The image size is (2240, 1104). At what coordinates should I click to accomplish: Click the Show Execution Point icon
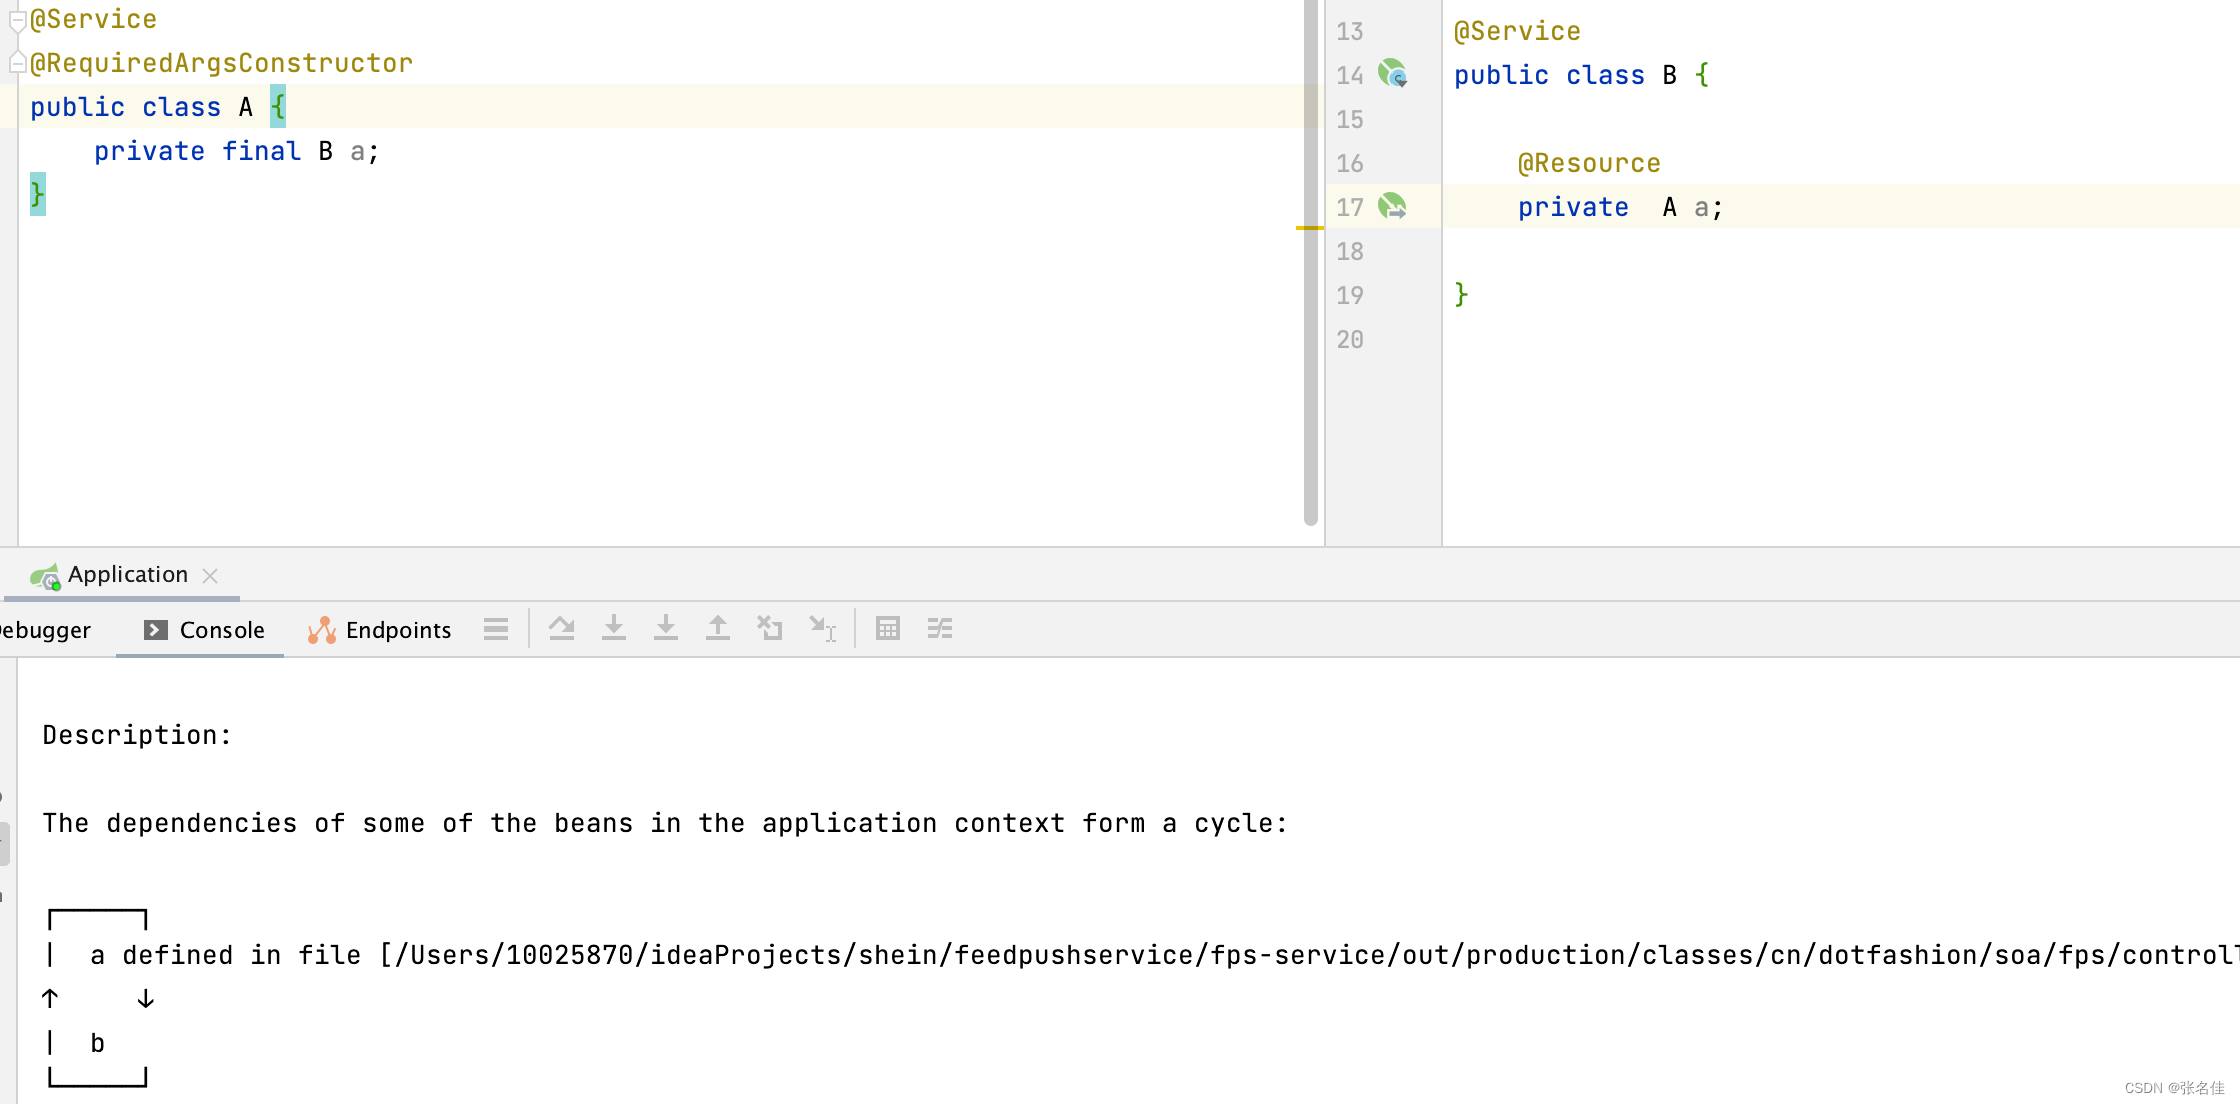[496, 629]
